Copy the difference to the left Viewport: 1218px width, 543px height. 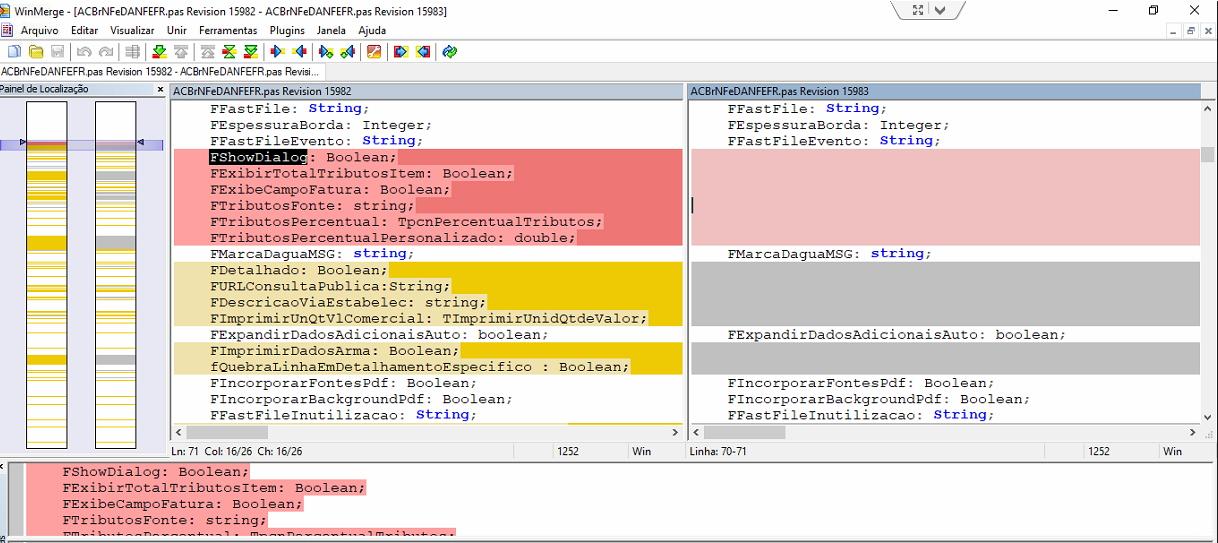299,51
